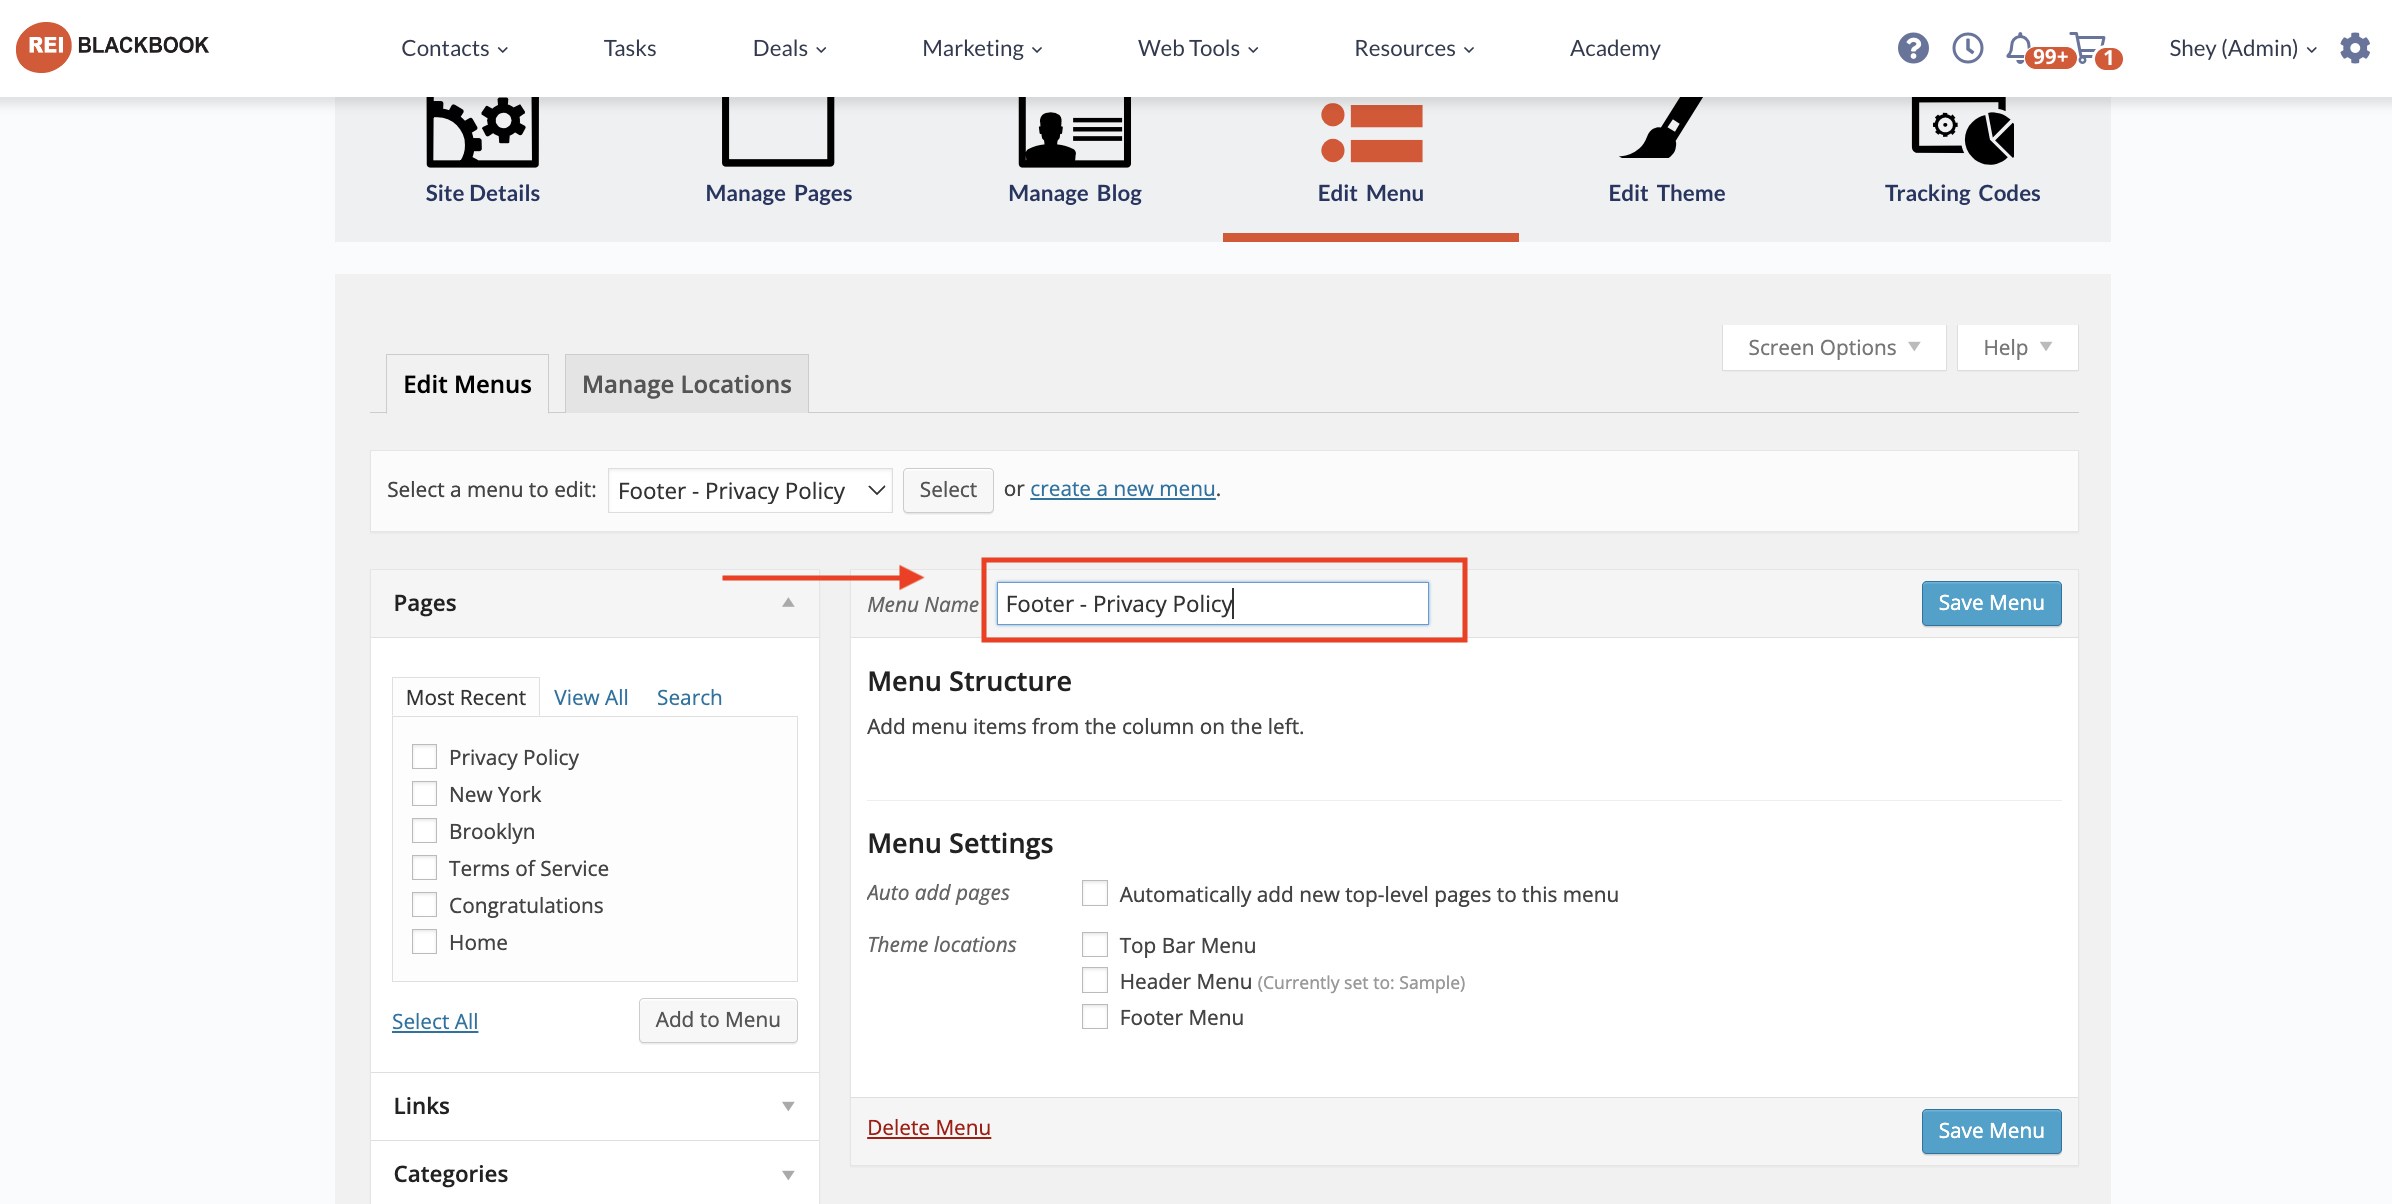Click the Edit Menu list icon
2392x1204 pixels.
(x=1371, y=132)
